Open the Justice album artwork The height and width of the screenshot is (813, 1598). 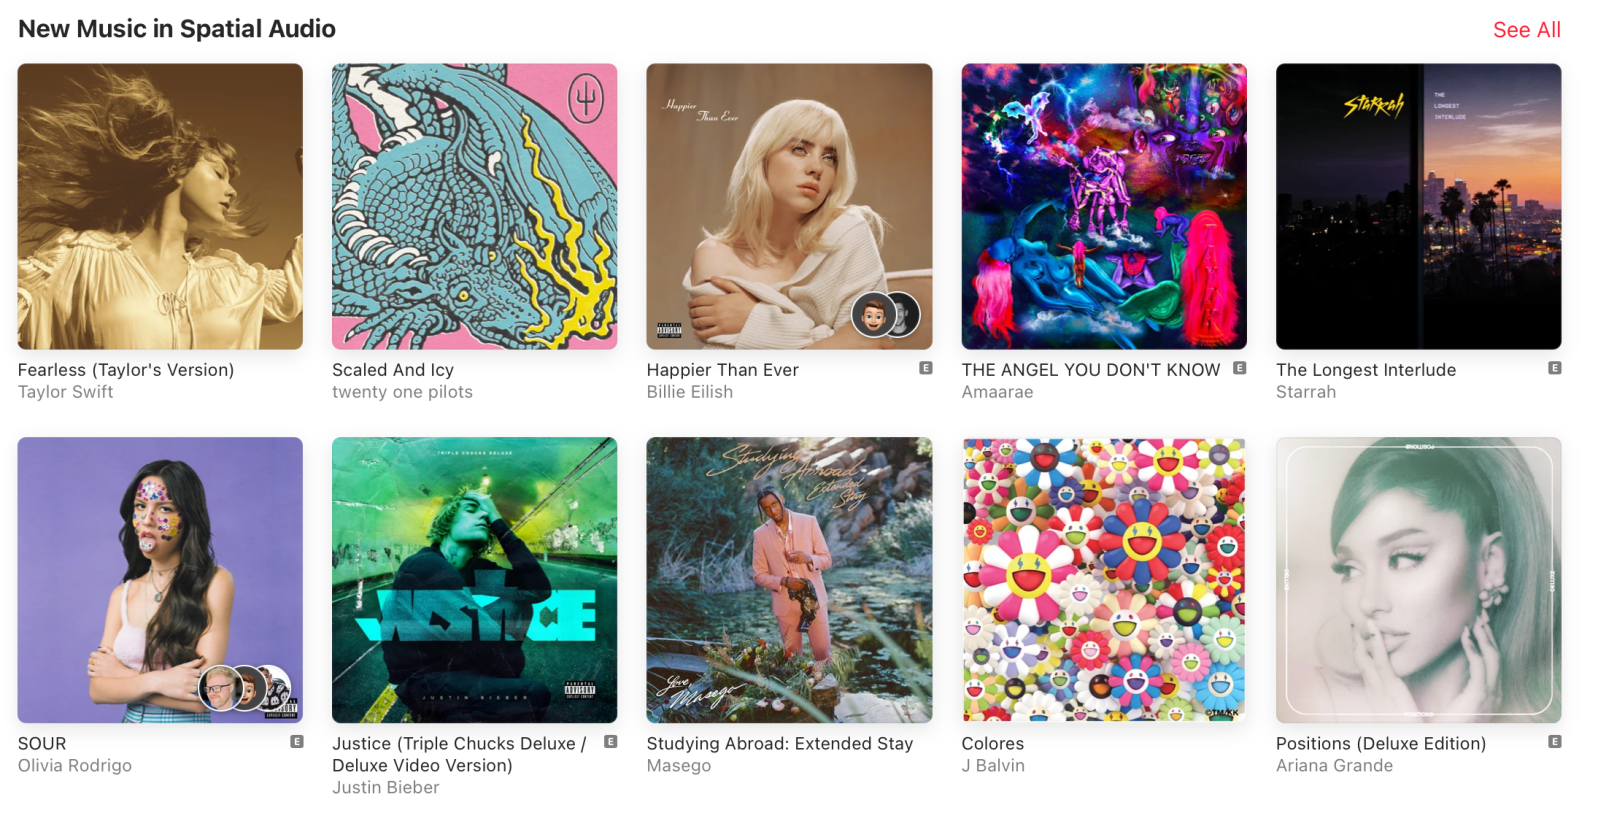click(475, 580)
